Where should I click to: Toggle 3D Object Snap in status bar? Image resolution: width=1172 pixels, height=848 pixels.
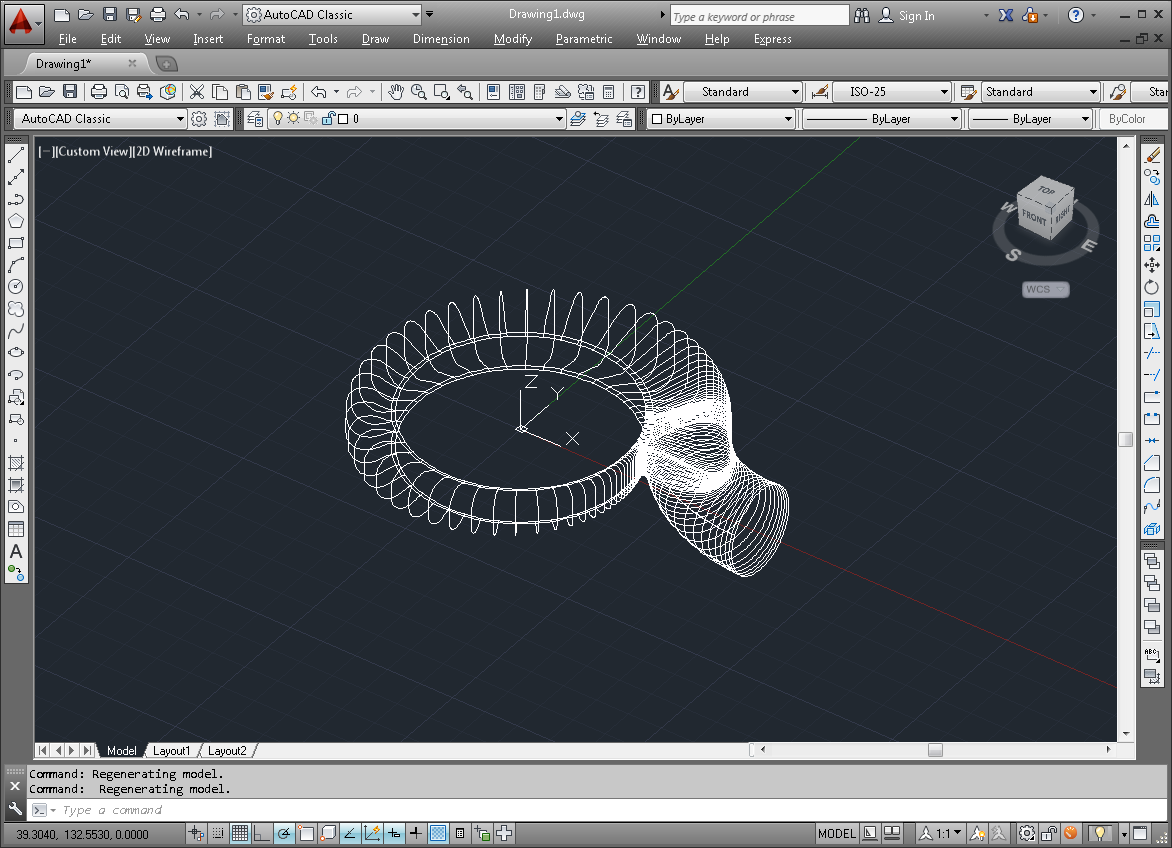tap(328, 833)
